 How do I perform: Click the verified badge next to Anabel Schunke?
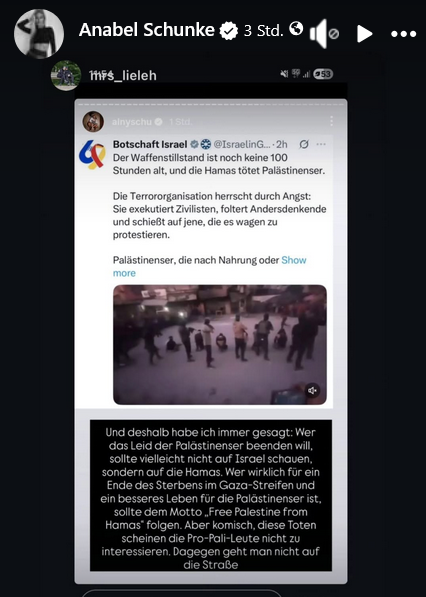(228, 31)
